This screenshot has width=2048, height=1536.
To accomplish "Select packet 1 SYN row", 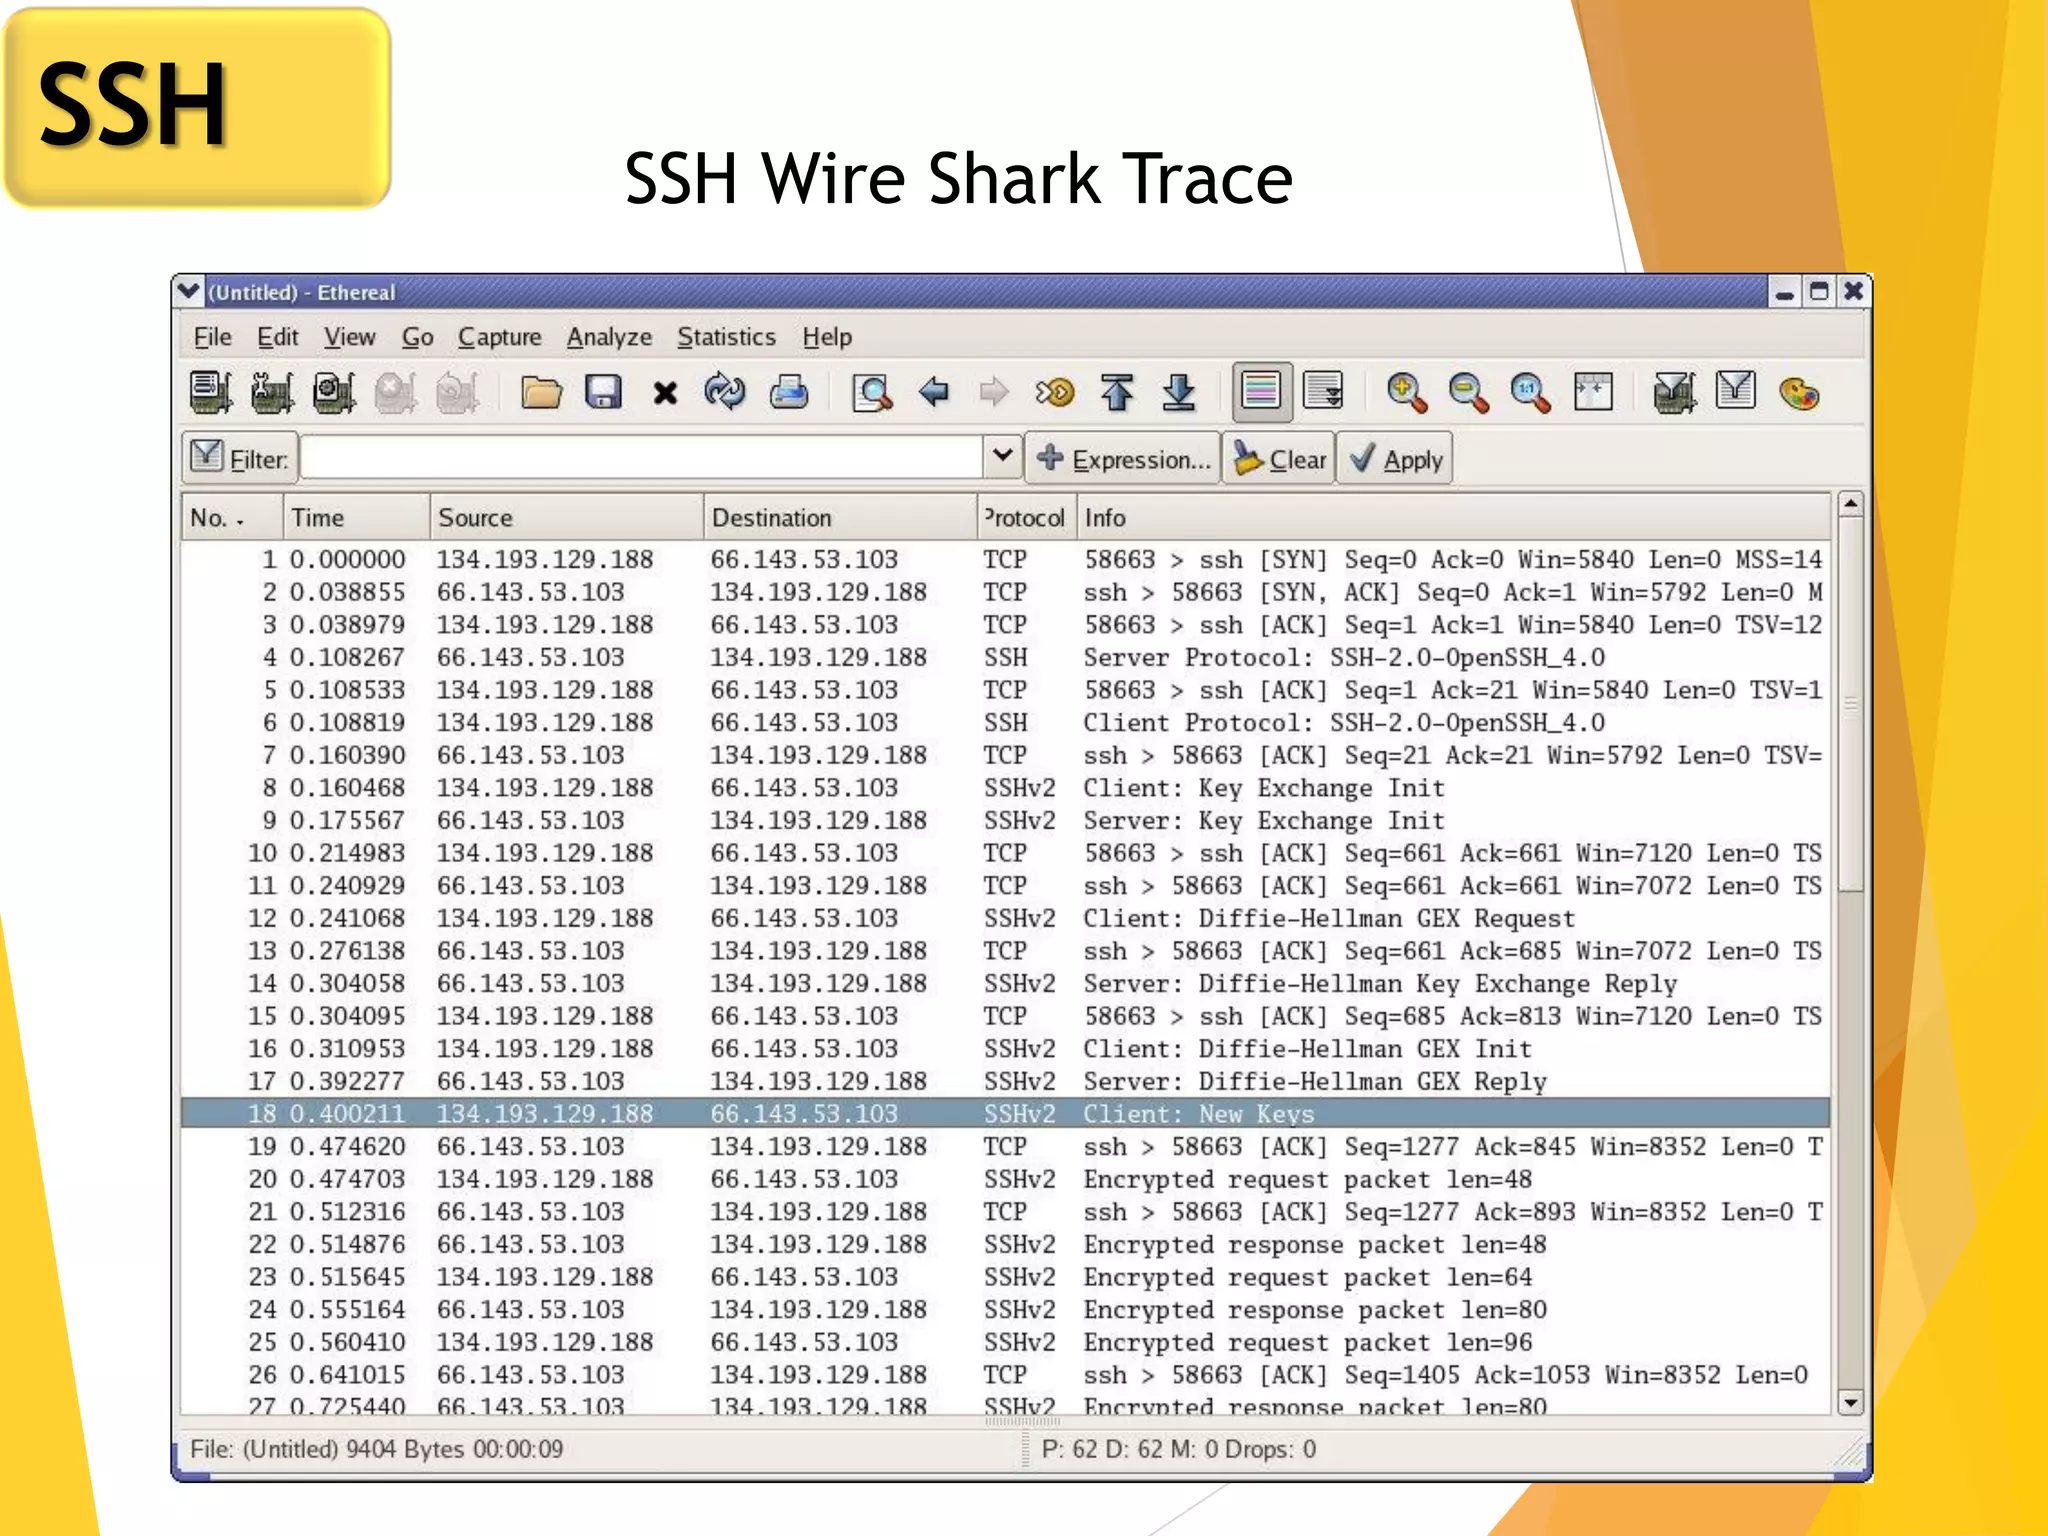I will point(1005,559).
